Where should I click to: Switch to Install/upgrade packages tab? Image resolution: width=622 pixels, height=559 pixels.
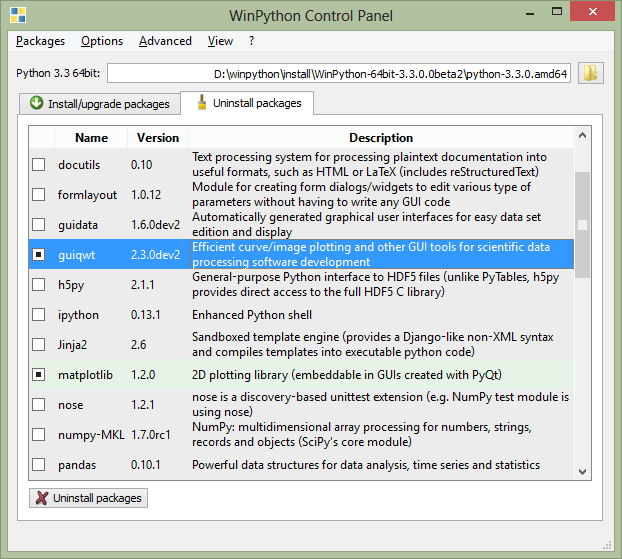[100, 104]
